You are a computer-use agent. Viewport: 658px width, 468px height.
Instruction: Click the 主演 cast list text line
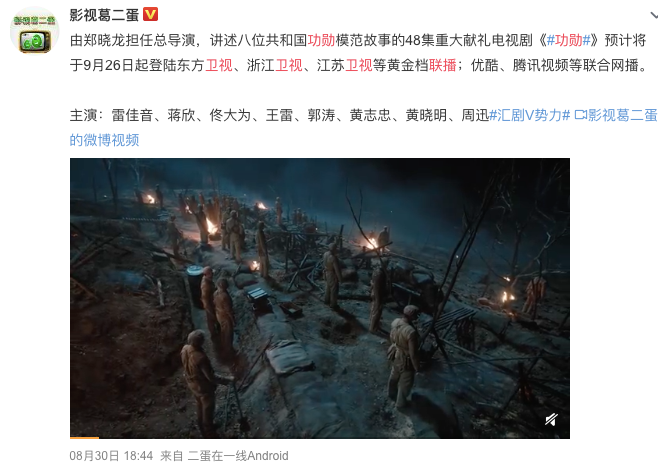point(279,115)
